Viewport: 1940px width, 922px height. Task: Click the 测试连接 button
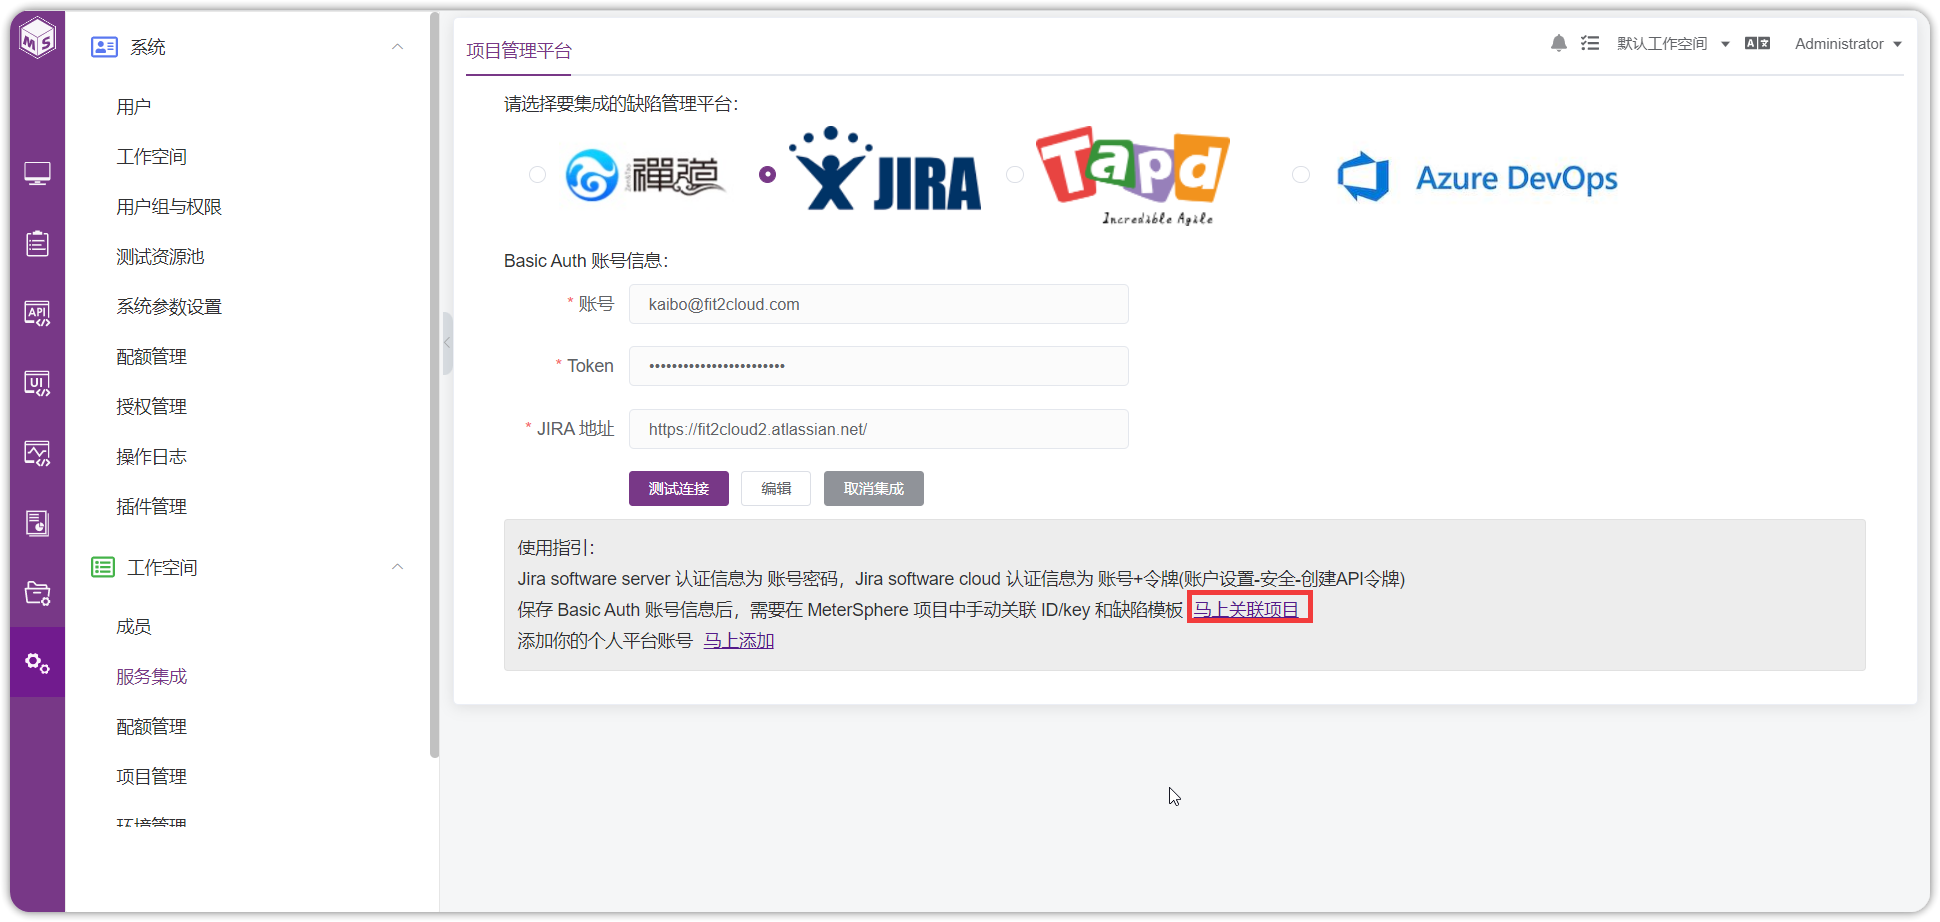pyautogui.click(x=679, y=489)
